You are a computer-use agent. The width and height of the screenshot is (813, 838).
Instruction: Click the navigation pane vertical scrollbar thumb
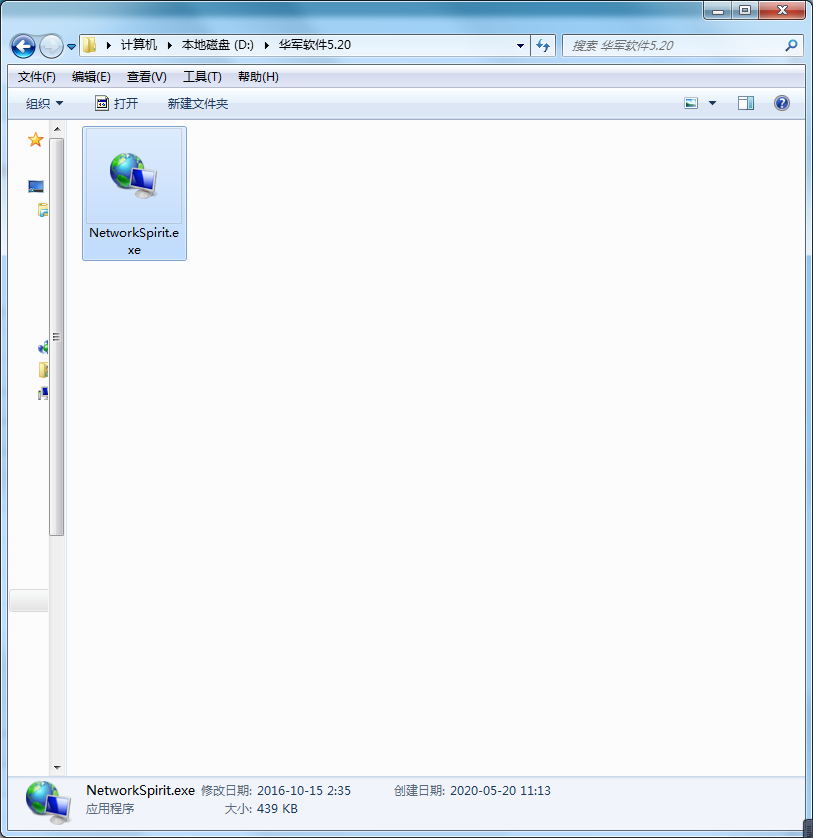[56, 337]
